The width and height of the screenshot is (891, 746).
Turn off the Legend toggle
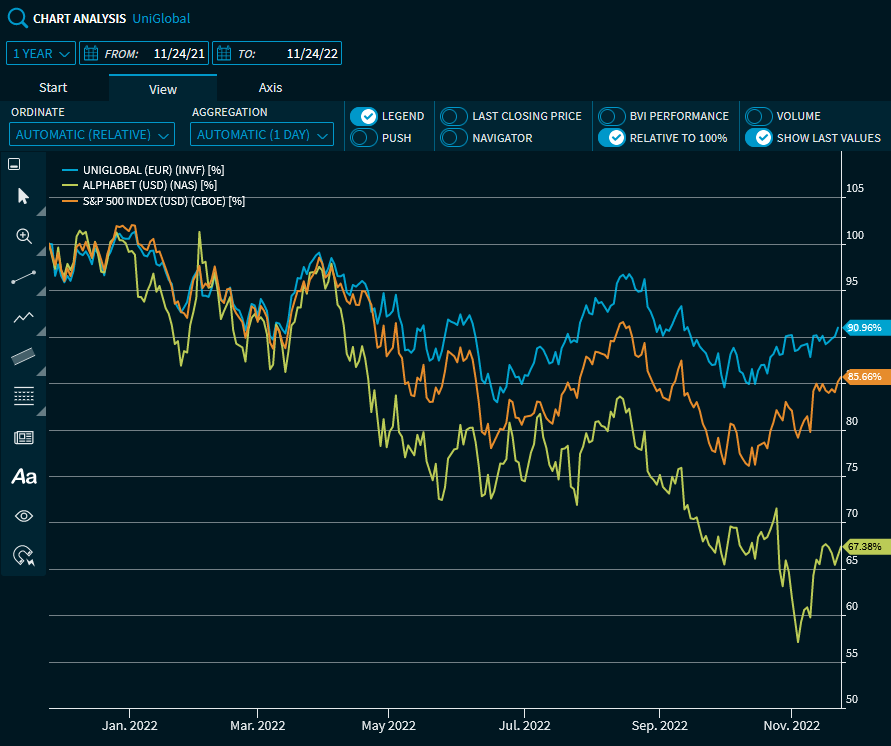pyautogui.click(x=364, y=116)
